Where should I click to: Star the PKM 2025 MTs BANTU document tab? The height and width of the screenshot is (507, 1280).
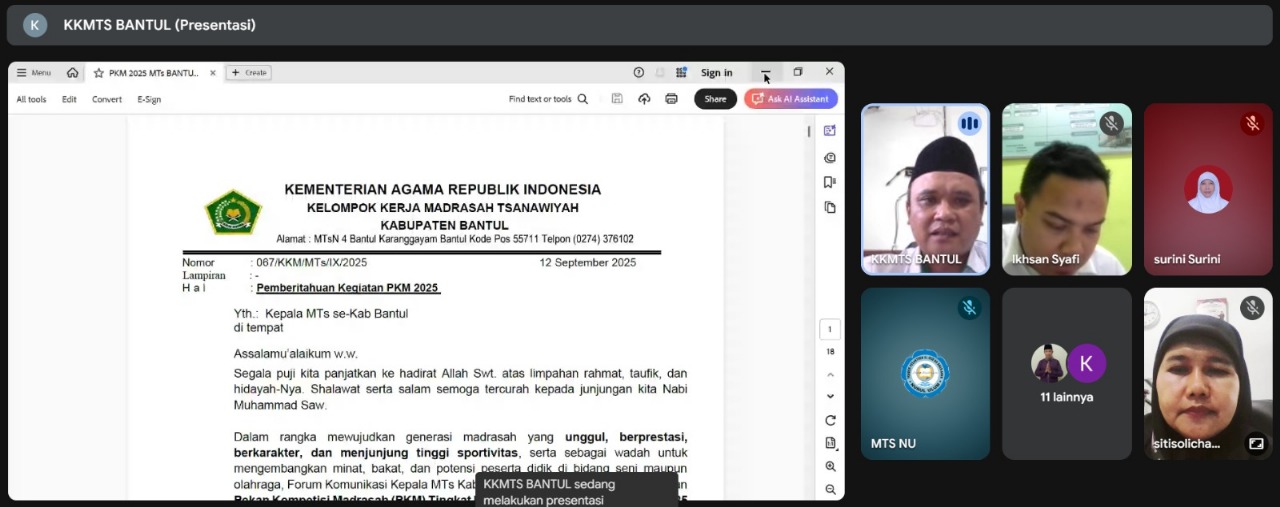(98, 73)
